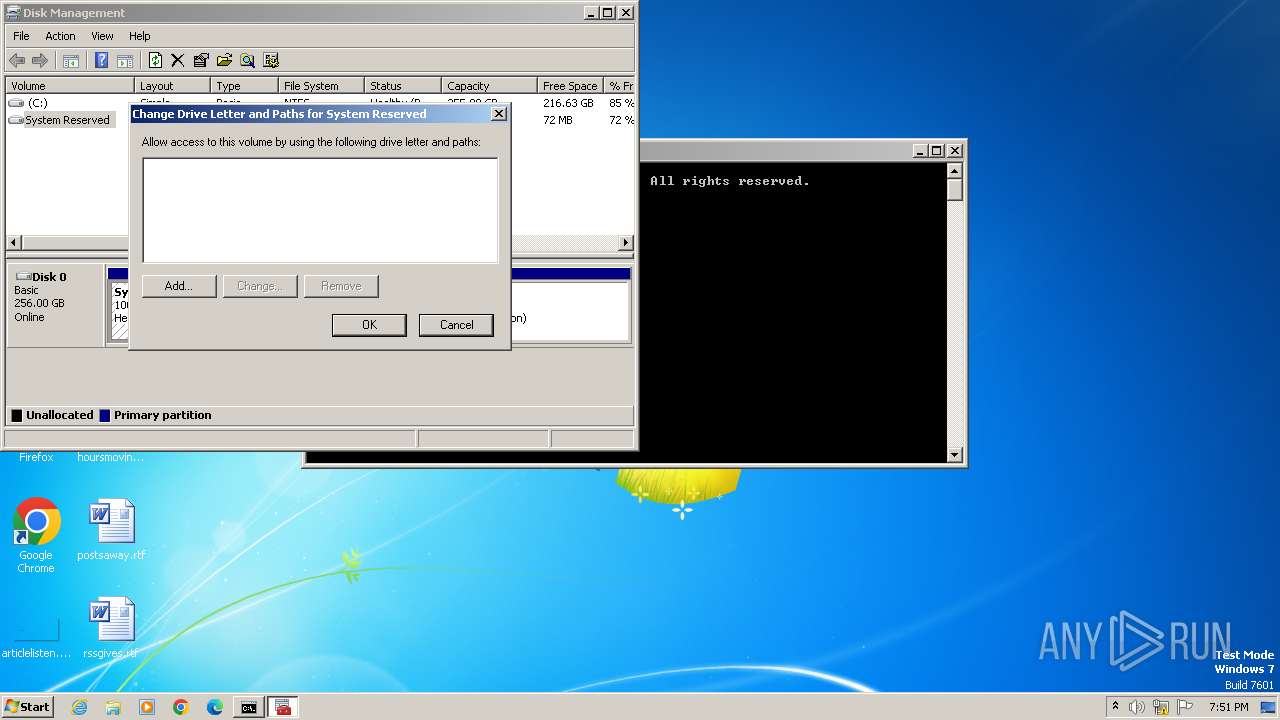Launch Chrome from the taskbar

(181, 707)
